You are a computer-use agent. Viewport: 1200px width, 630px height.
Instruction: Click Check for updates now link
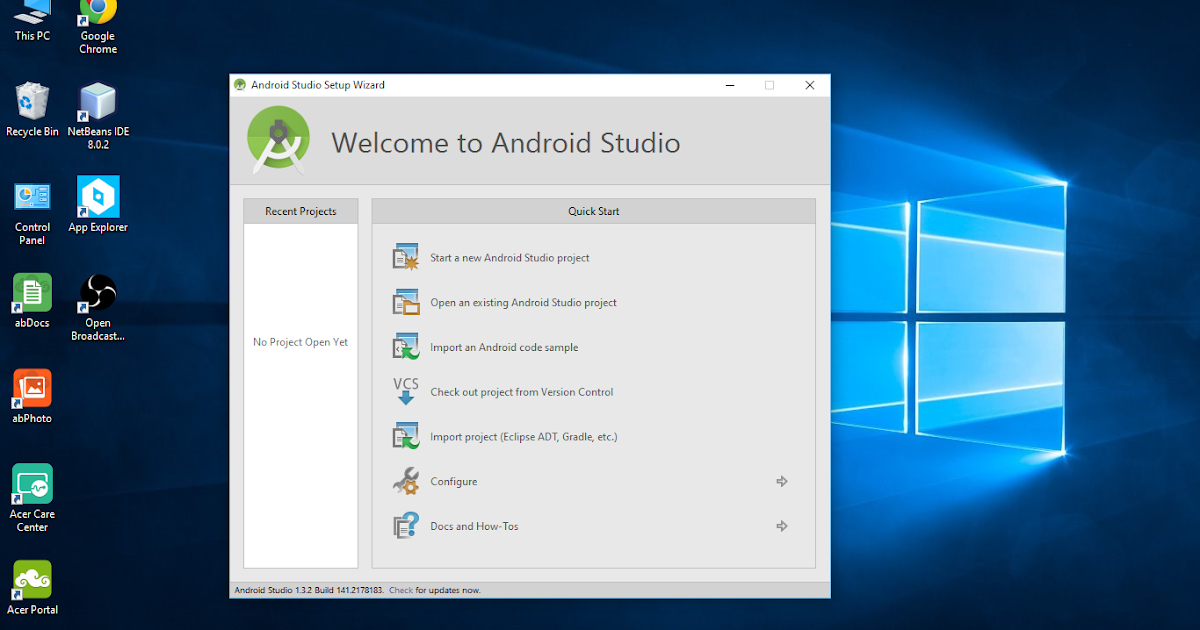click(x=399, y=590)
